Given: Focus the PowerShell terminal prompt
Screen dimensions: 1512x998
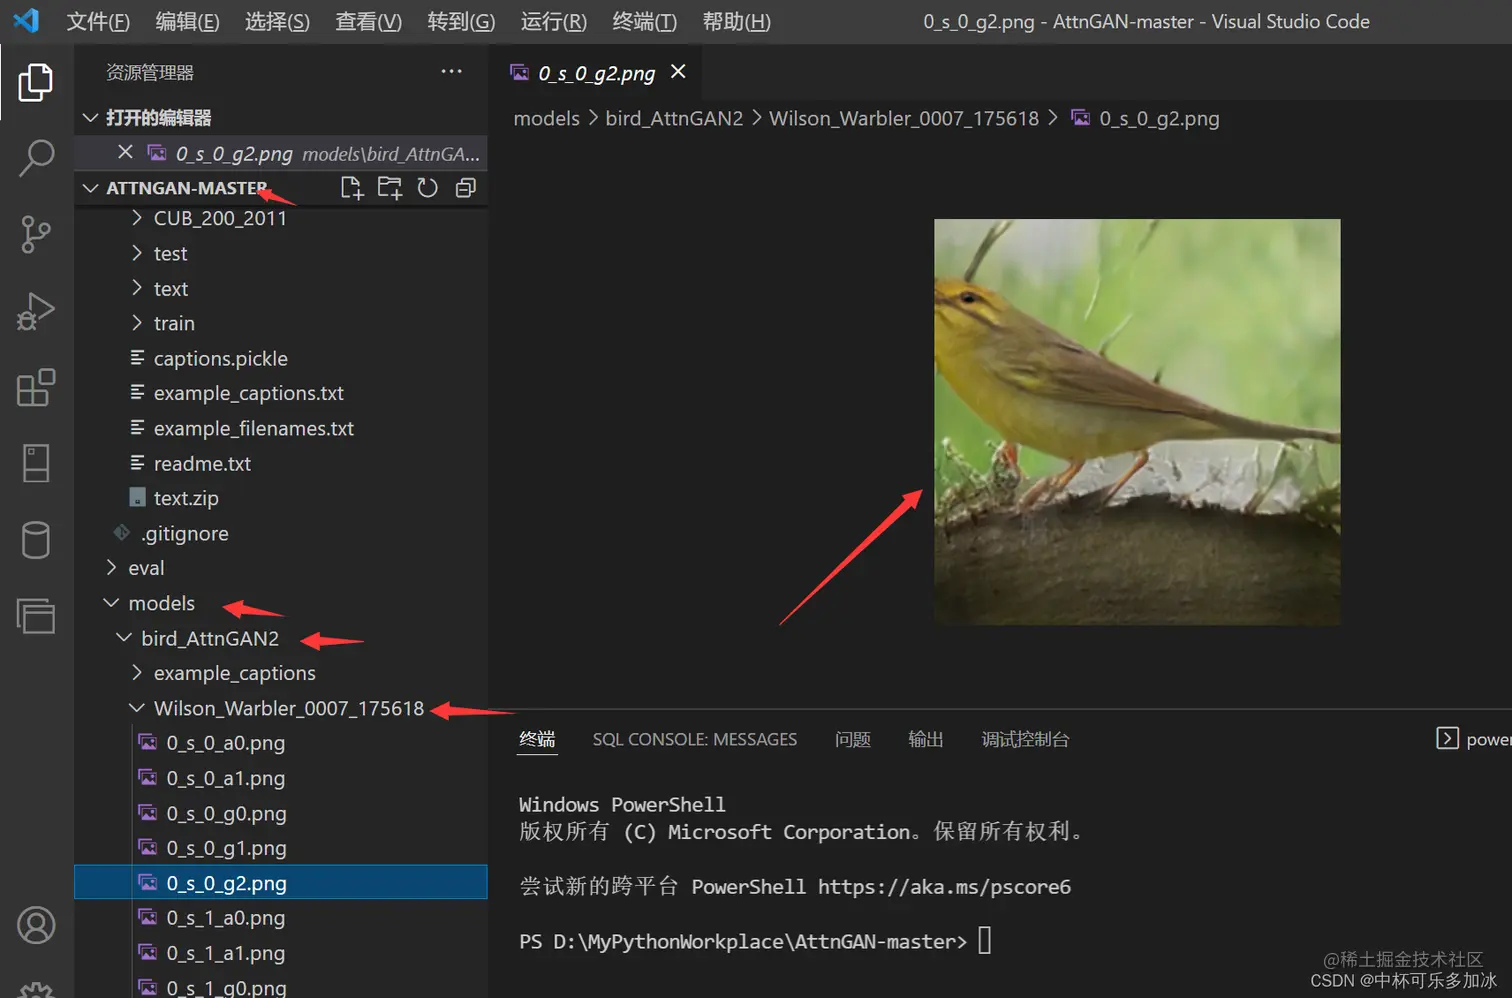Looking at the screenshot, I should pos(984,941).
